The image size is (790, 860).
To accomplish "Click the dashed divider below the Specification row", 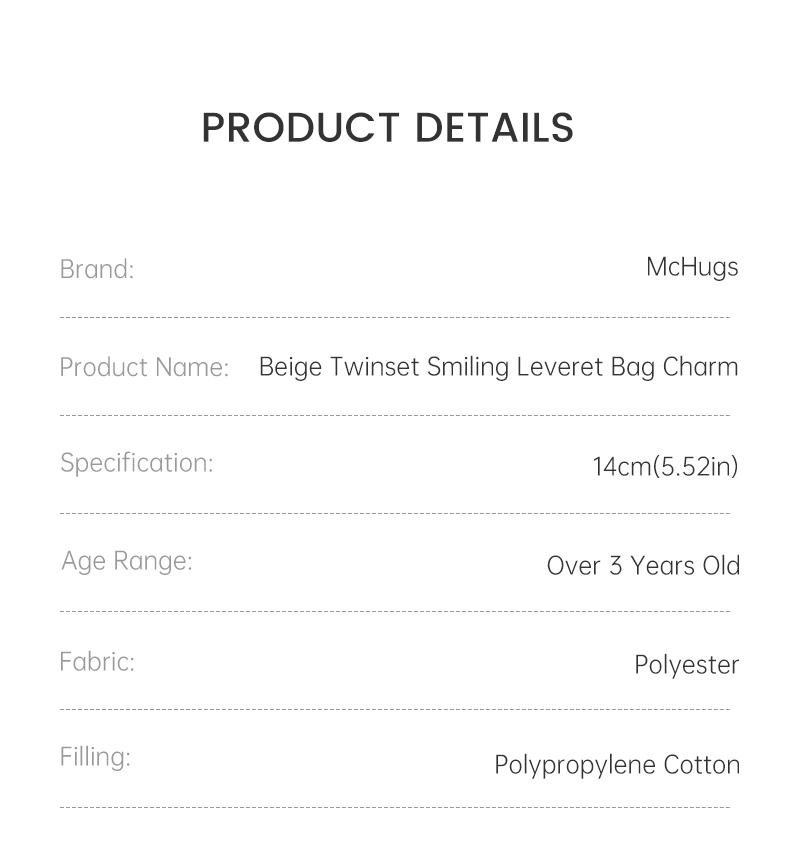I will pyautogui.click(x=395, y=513).
